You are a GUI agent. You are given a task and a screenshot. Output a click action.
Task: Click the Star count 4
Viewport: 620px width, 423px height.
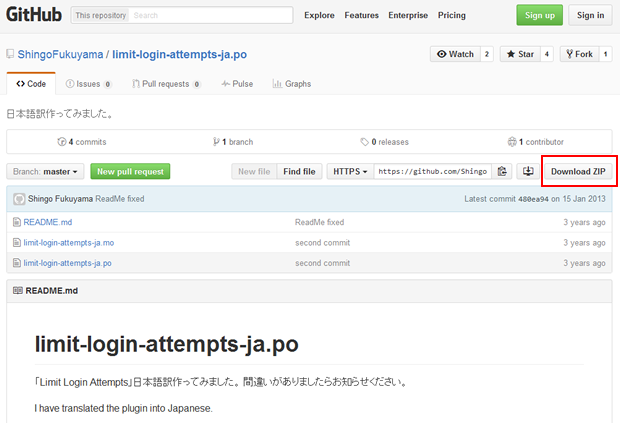[x=547, y=54]
